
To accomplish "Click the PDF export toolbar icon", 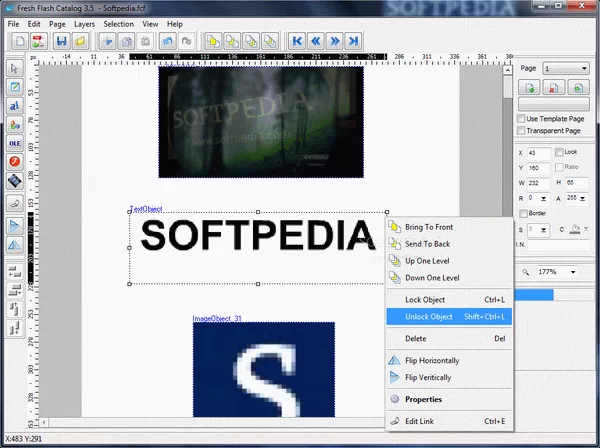I will coord(38,41).
